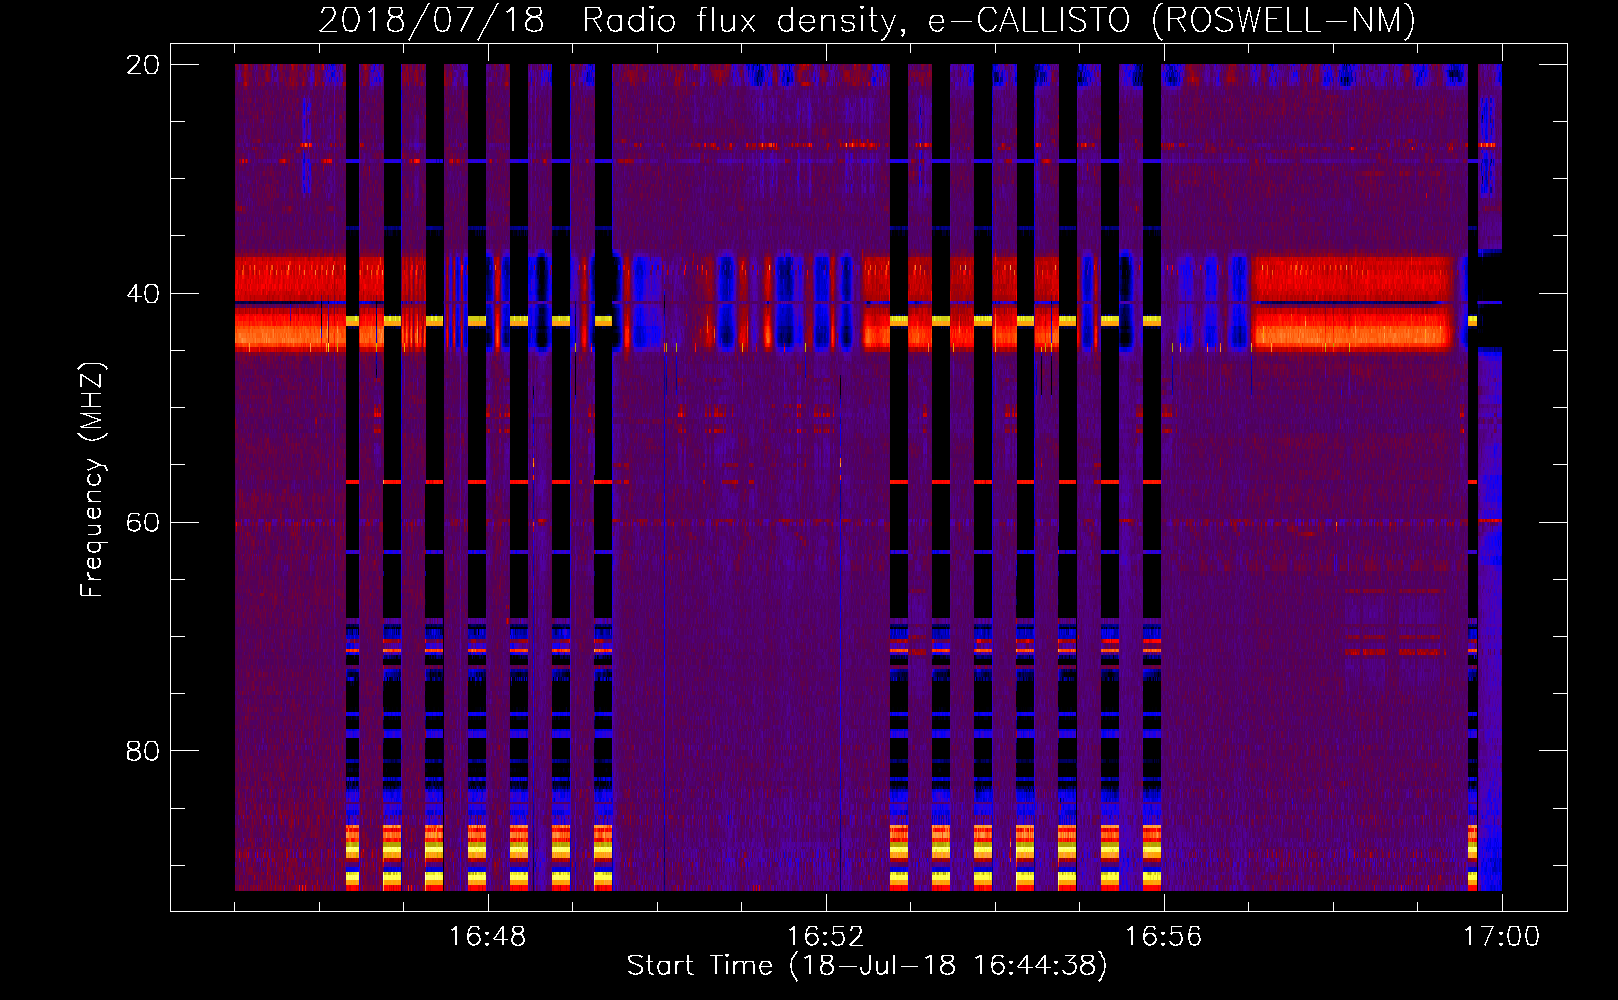This screenshot has width=1618, height=1000.
Task: Click the 'Start Time (18-Jul-18 16:44:38)' label
Action: (867, 966)
